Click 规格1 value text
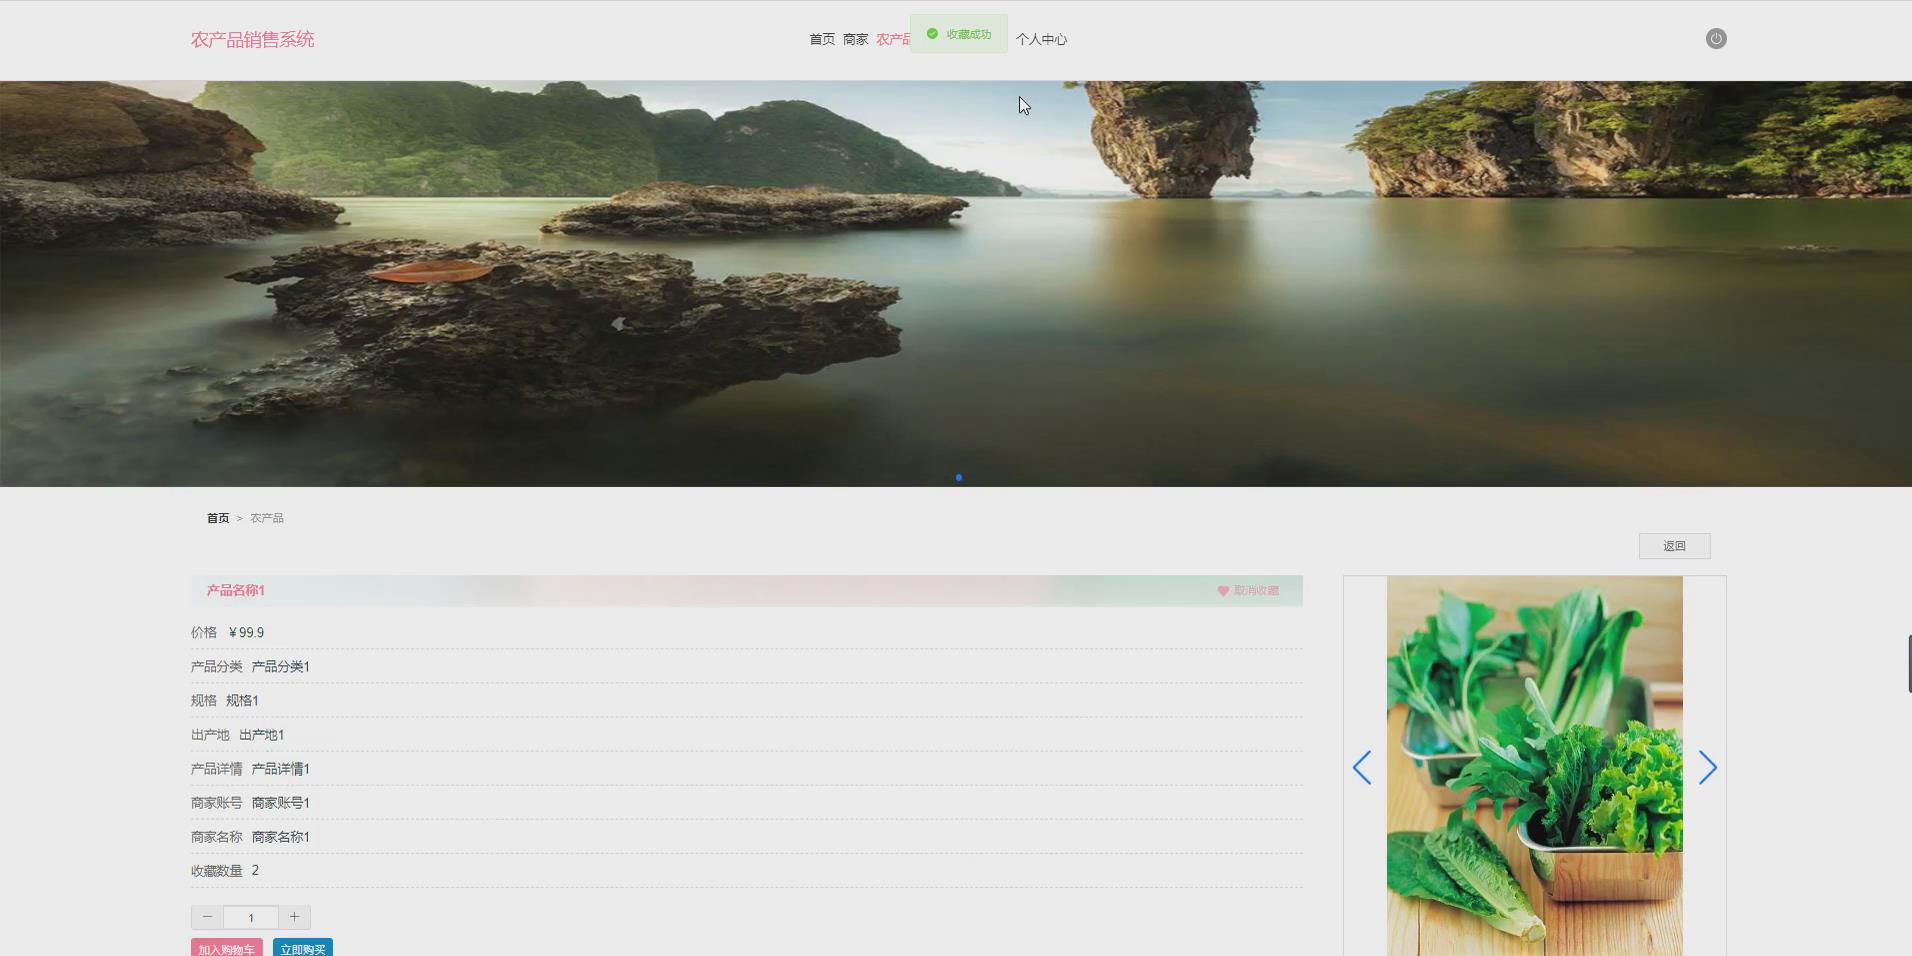Screen dimensions: 1912x956 click(x=242, y=701)
